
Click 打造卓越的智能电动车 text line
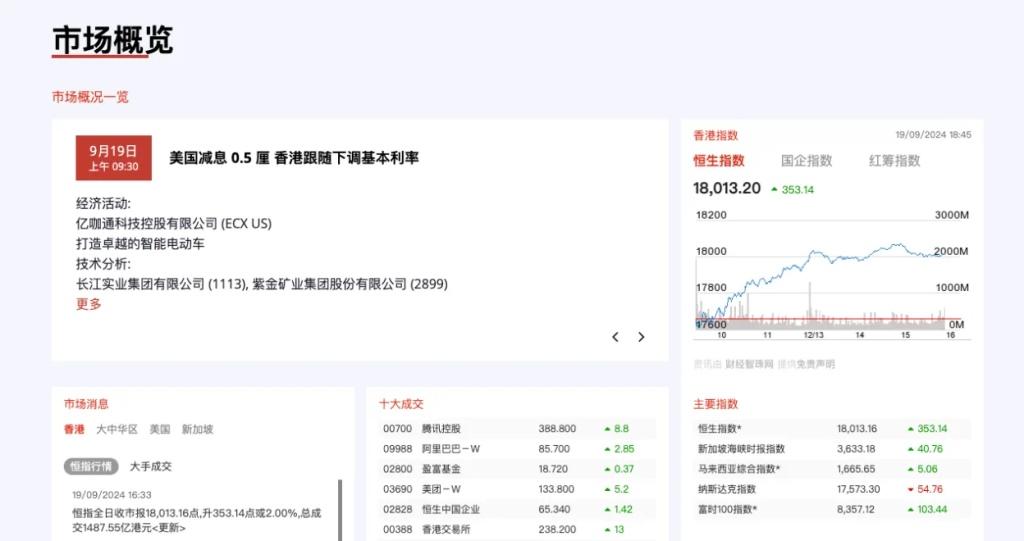coord(140,244)
